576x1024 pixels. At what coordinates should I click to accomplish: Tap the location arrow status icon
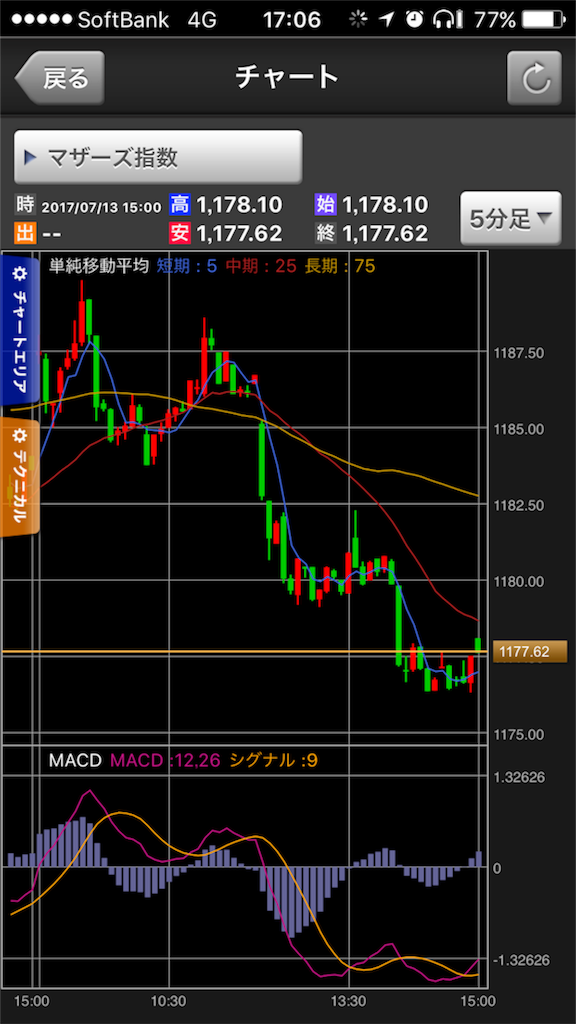click(x=387, y=20)
